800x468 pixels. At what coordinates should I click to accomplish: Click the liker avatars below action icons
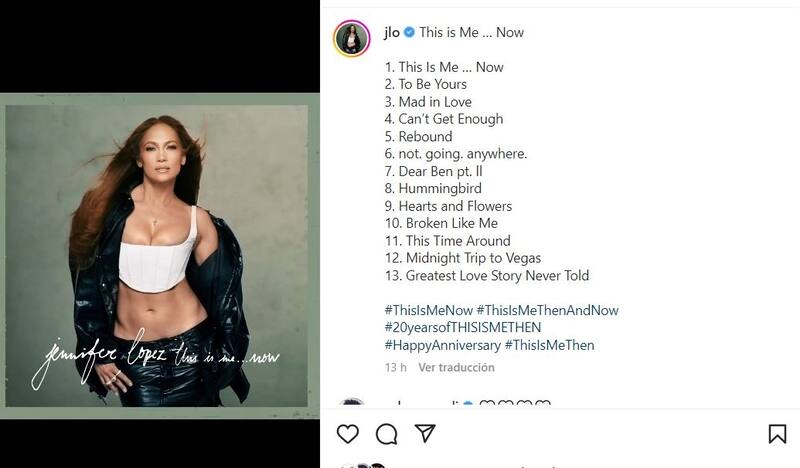(x=363, y=465)
